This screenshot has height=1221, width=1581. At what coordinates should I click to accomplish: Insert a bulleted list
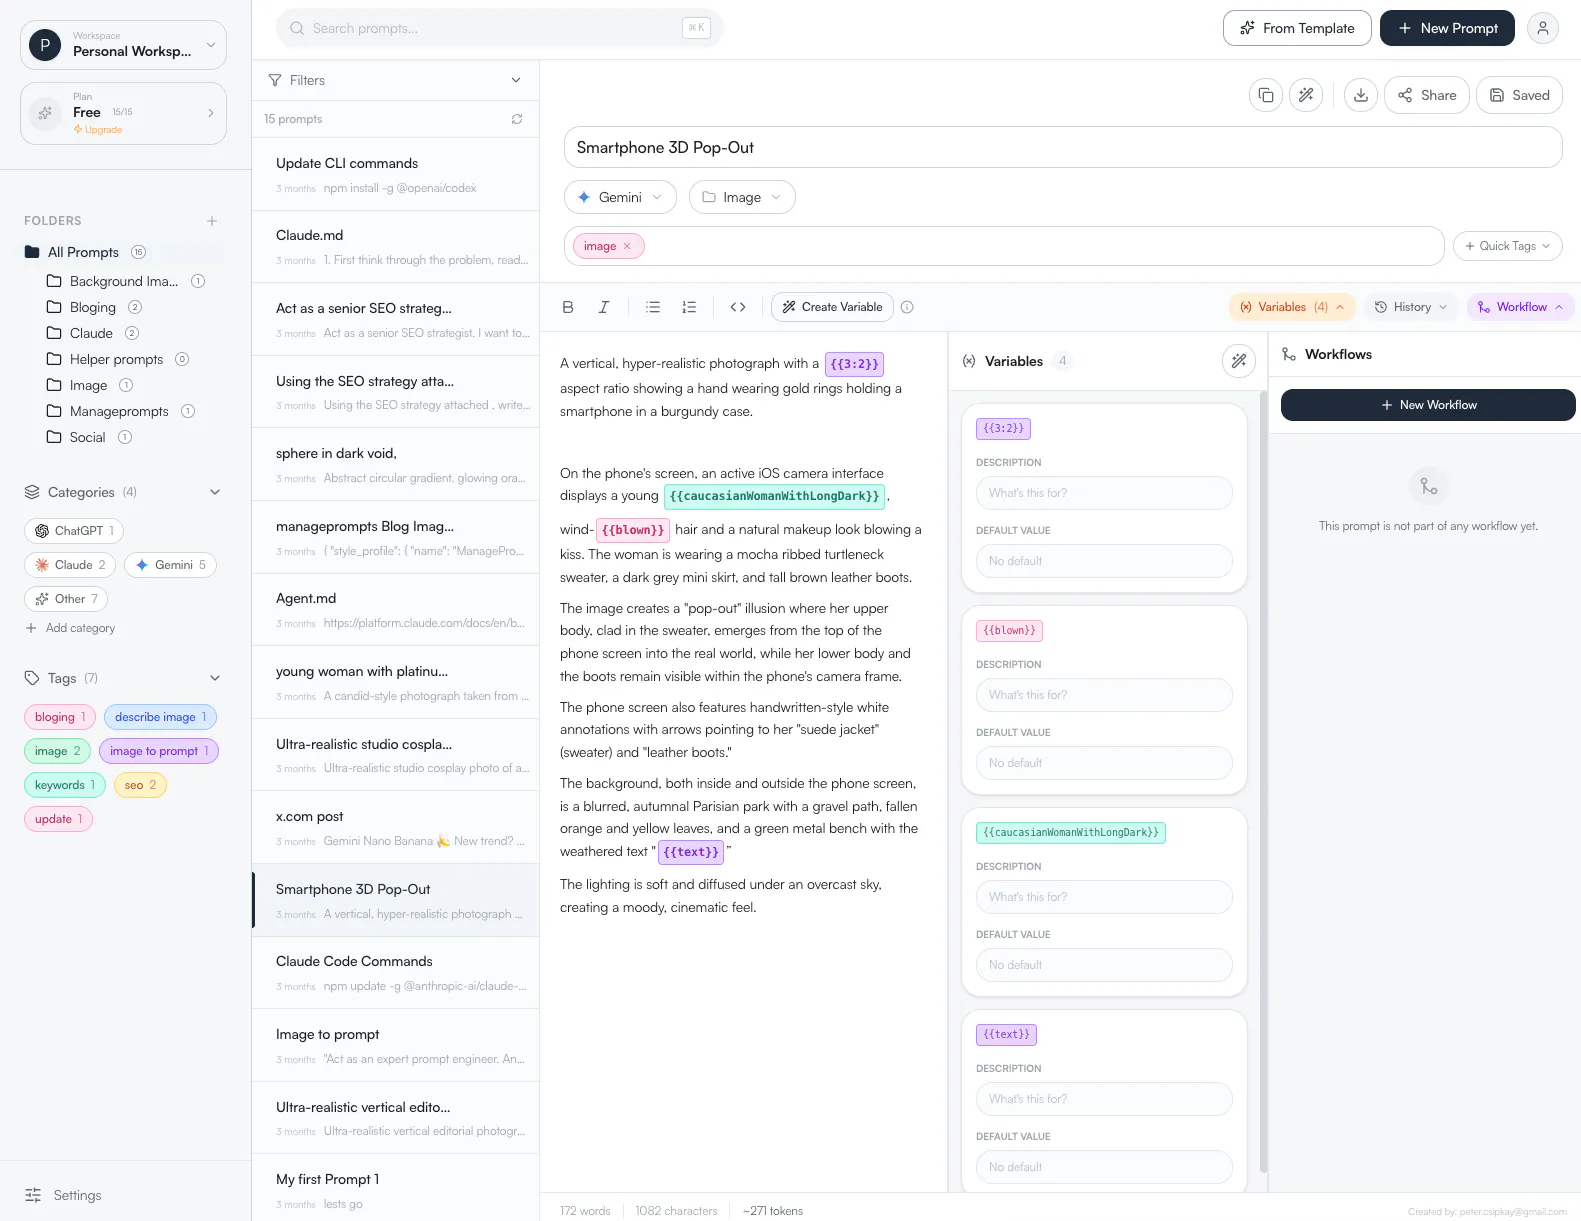coord(653,307)
